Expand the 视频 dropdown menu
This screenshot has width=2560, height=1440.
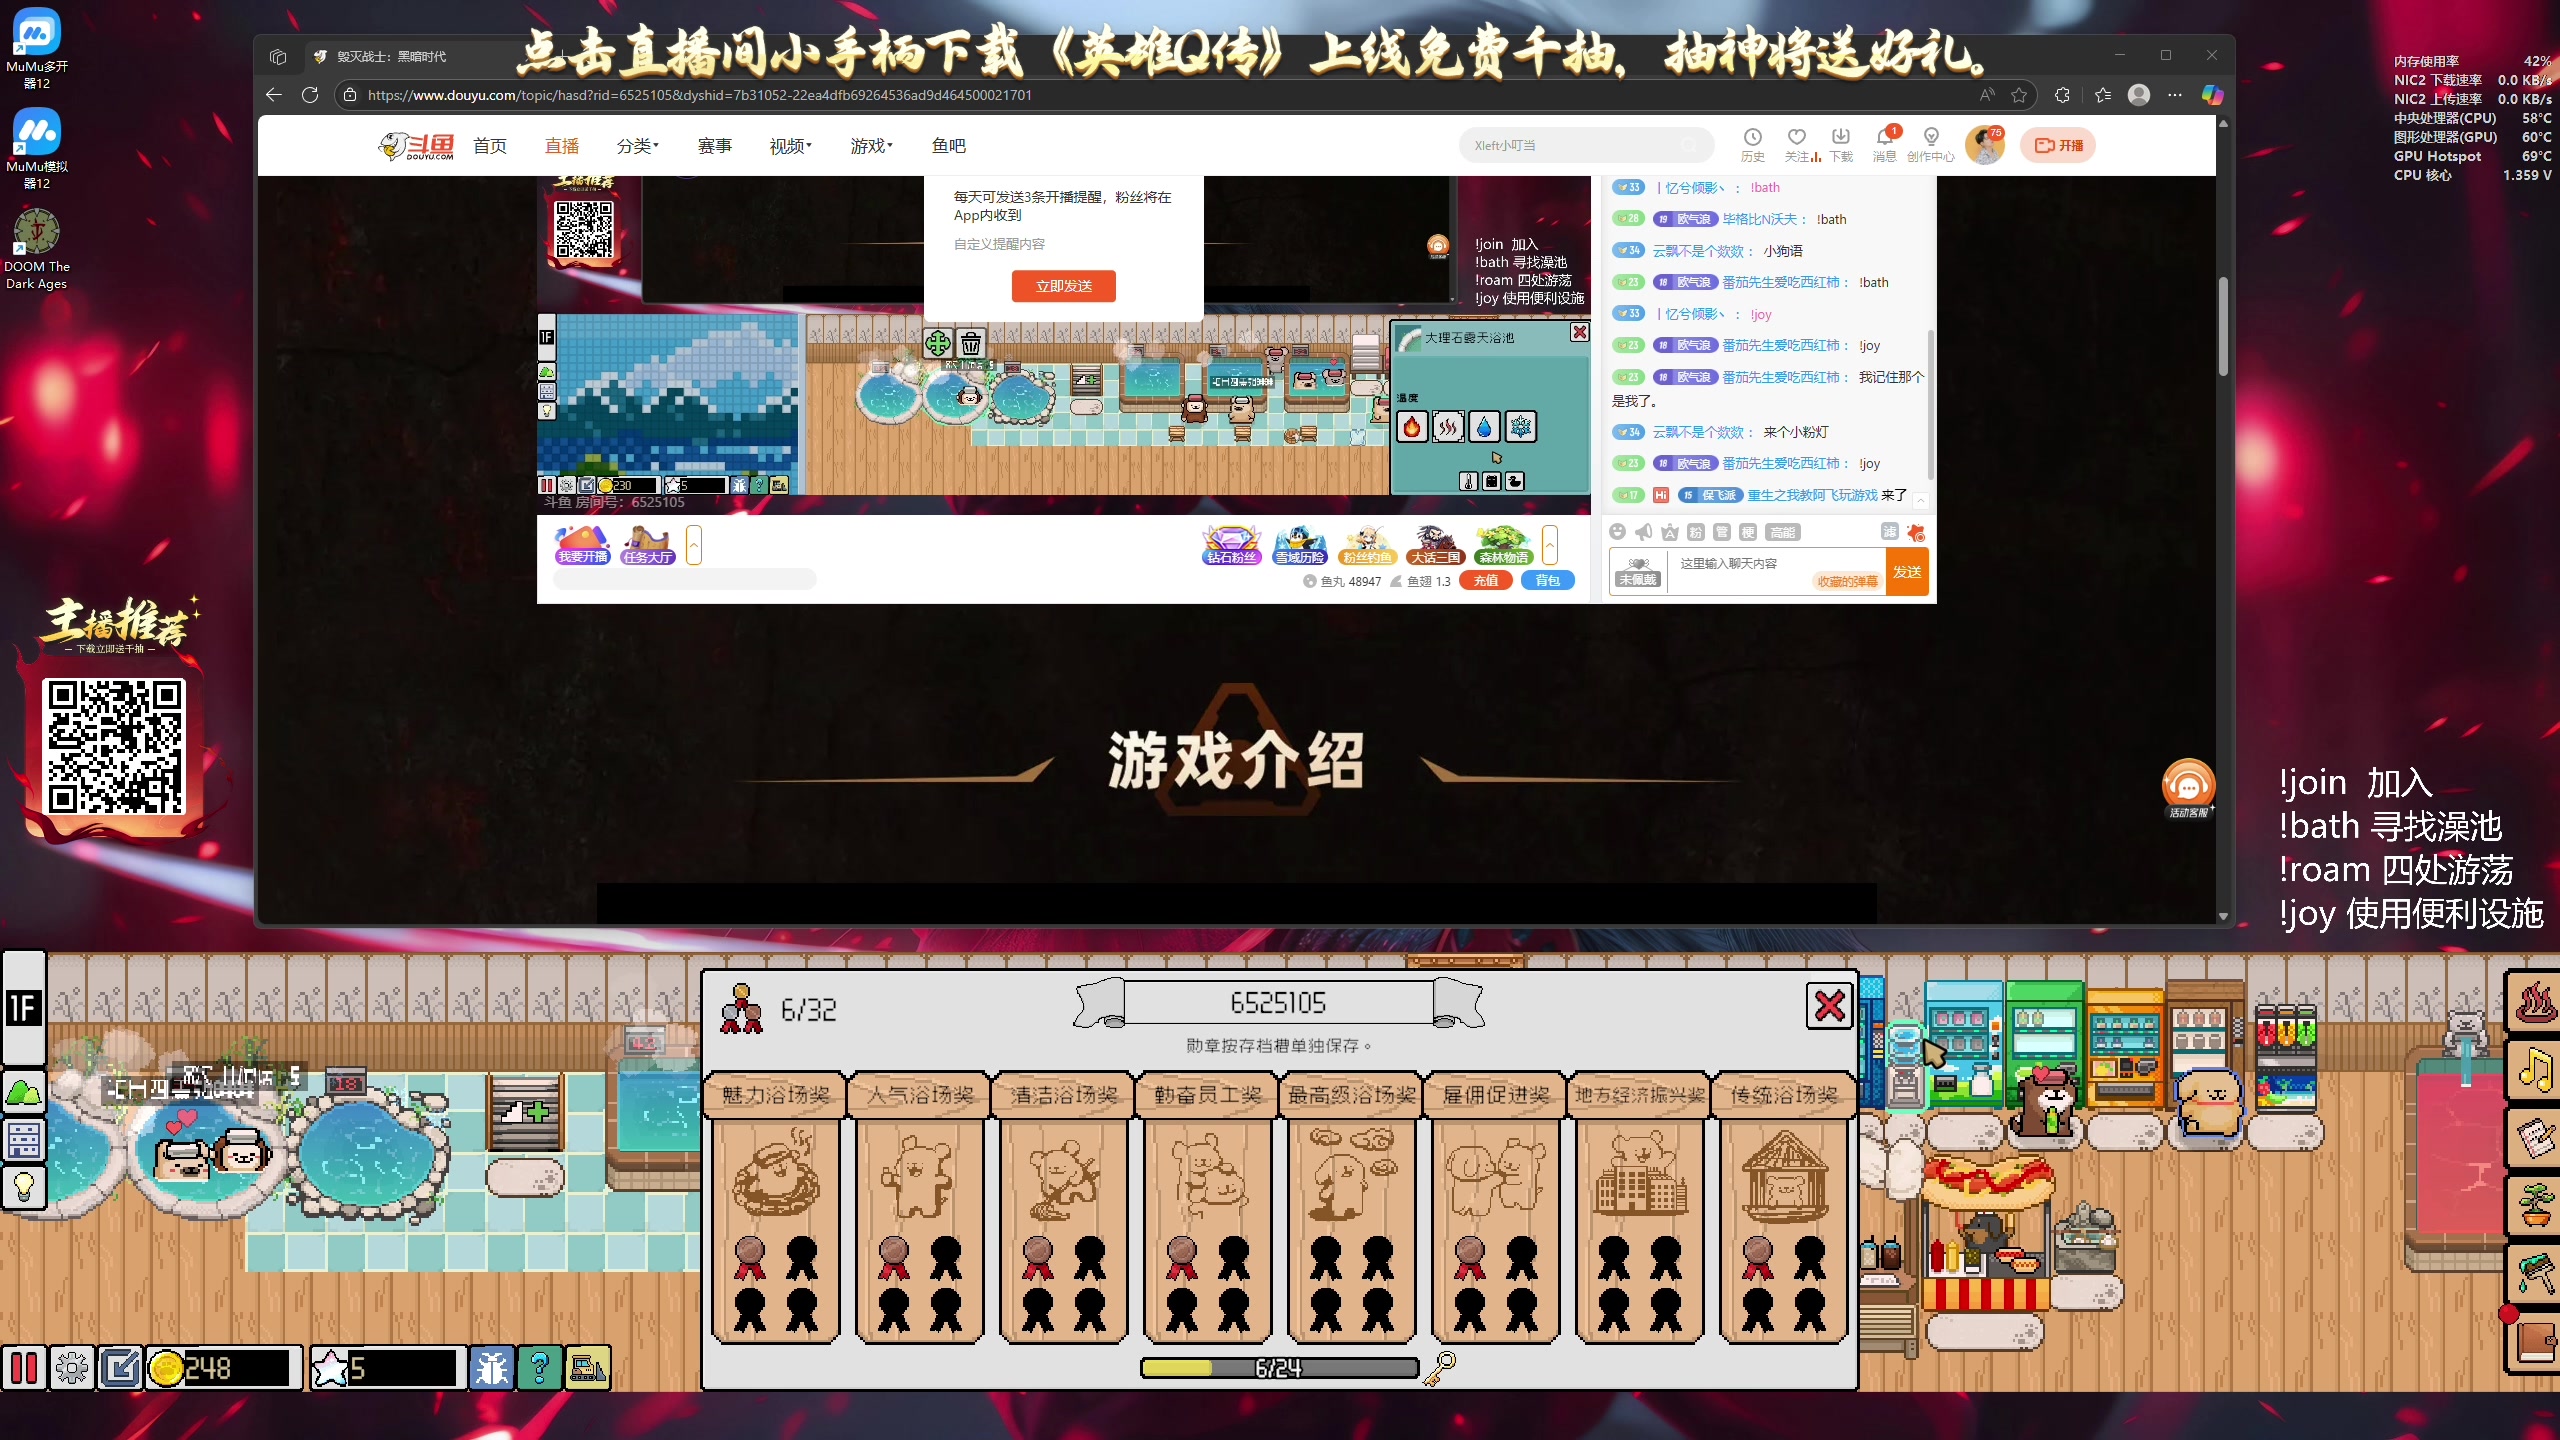coord(790,146)
